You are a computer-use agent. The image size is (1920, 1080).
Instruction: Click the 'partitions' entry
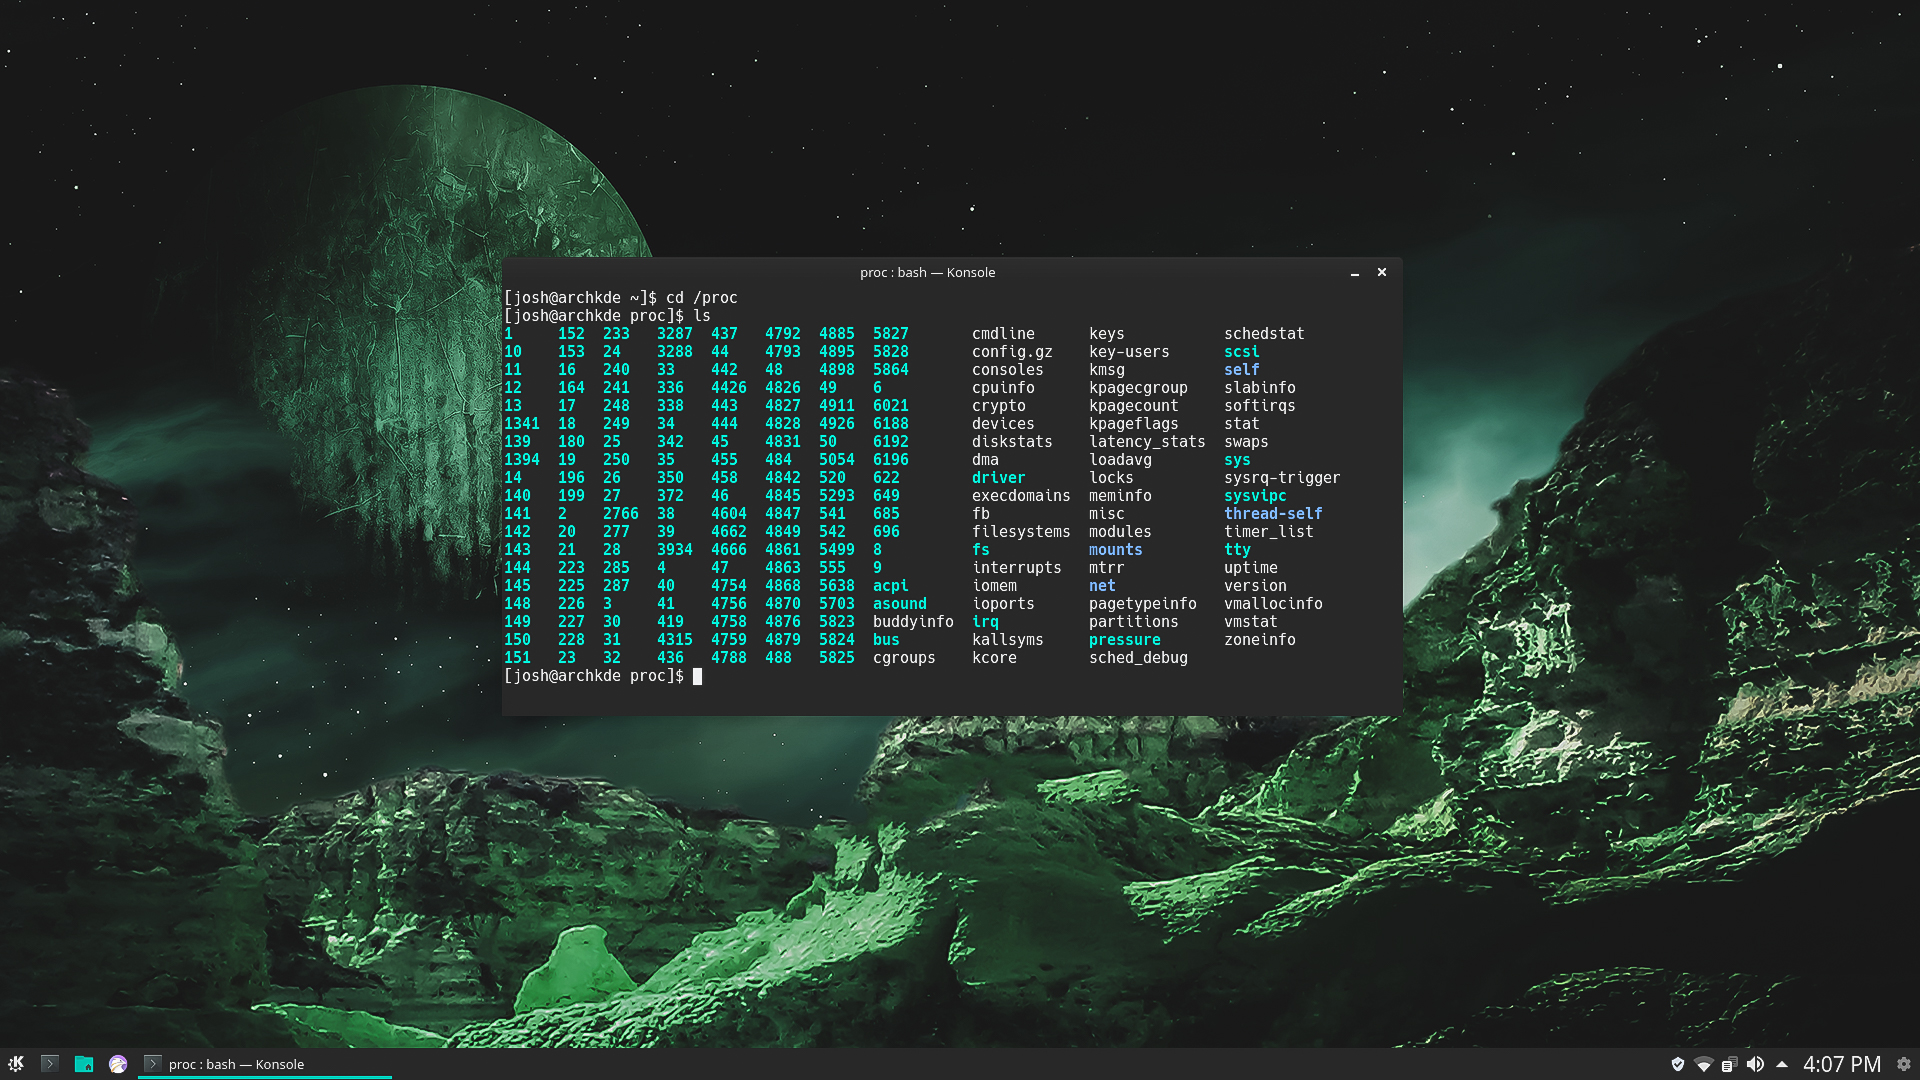pyautogui.click(x=1133, y=622)
